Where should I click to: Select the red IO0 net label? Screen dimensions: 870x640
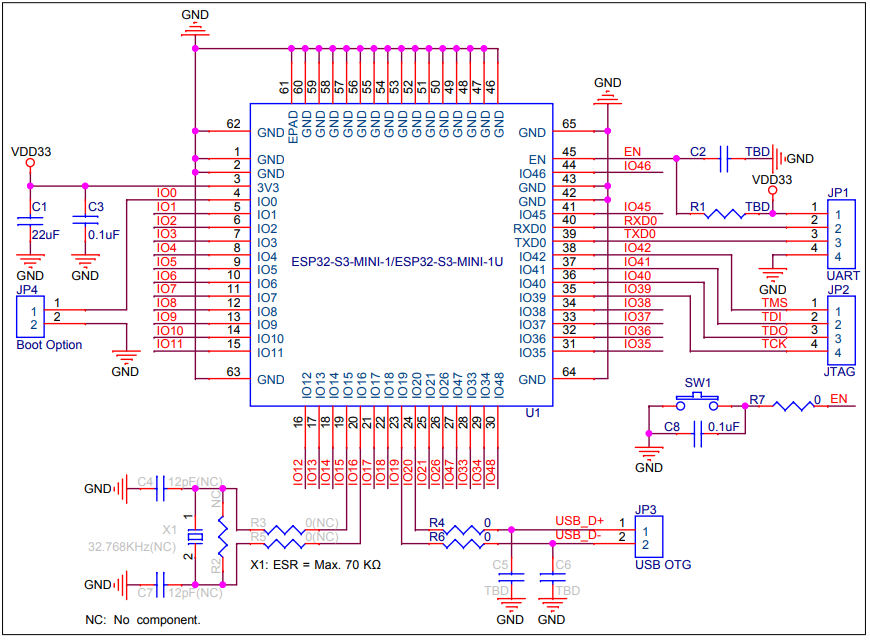click(x=166, y=193)
